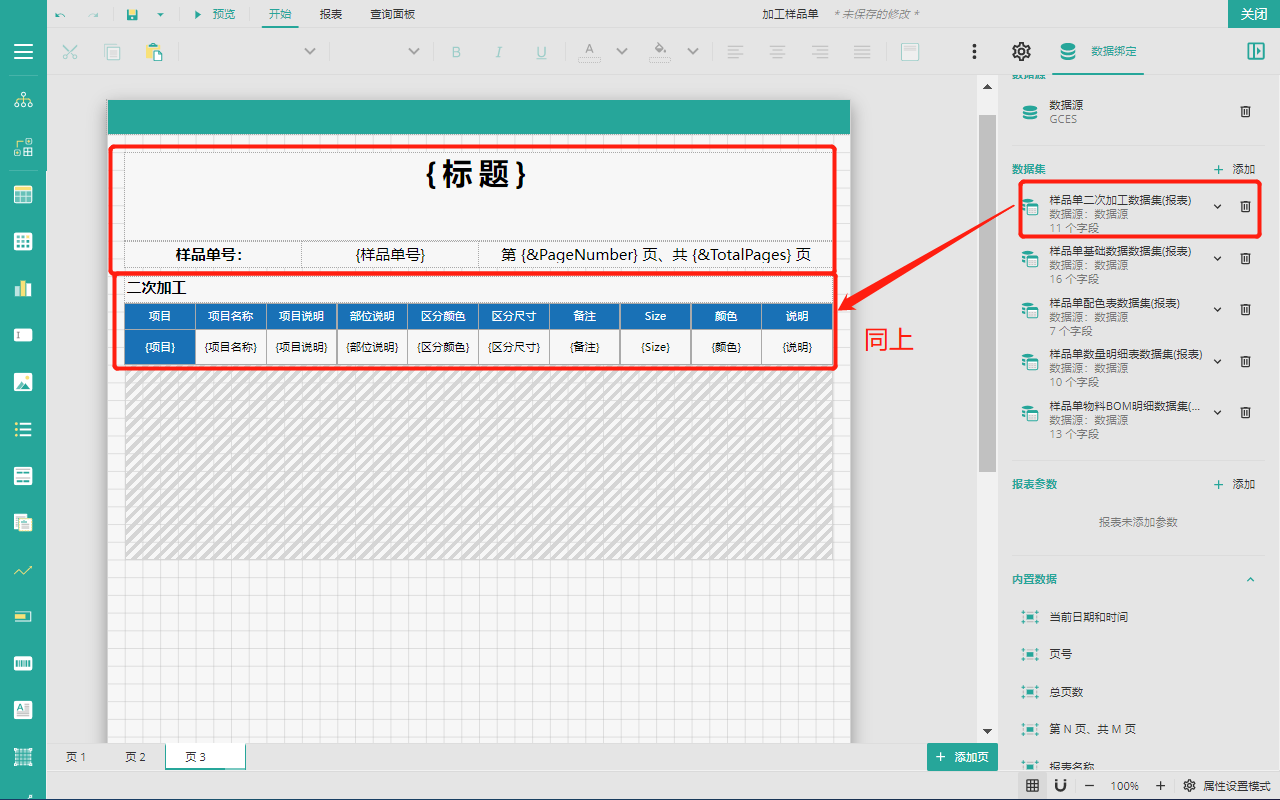Image resolution: width=1280 pixels, height=800 pixels.
Task: Switch to 属性设置模式 mode
Action: (x=1226, y=786)
